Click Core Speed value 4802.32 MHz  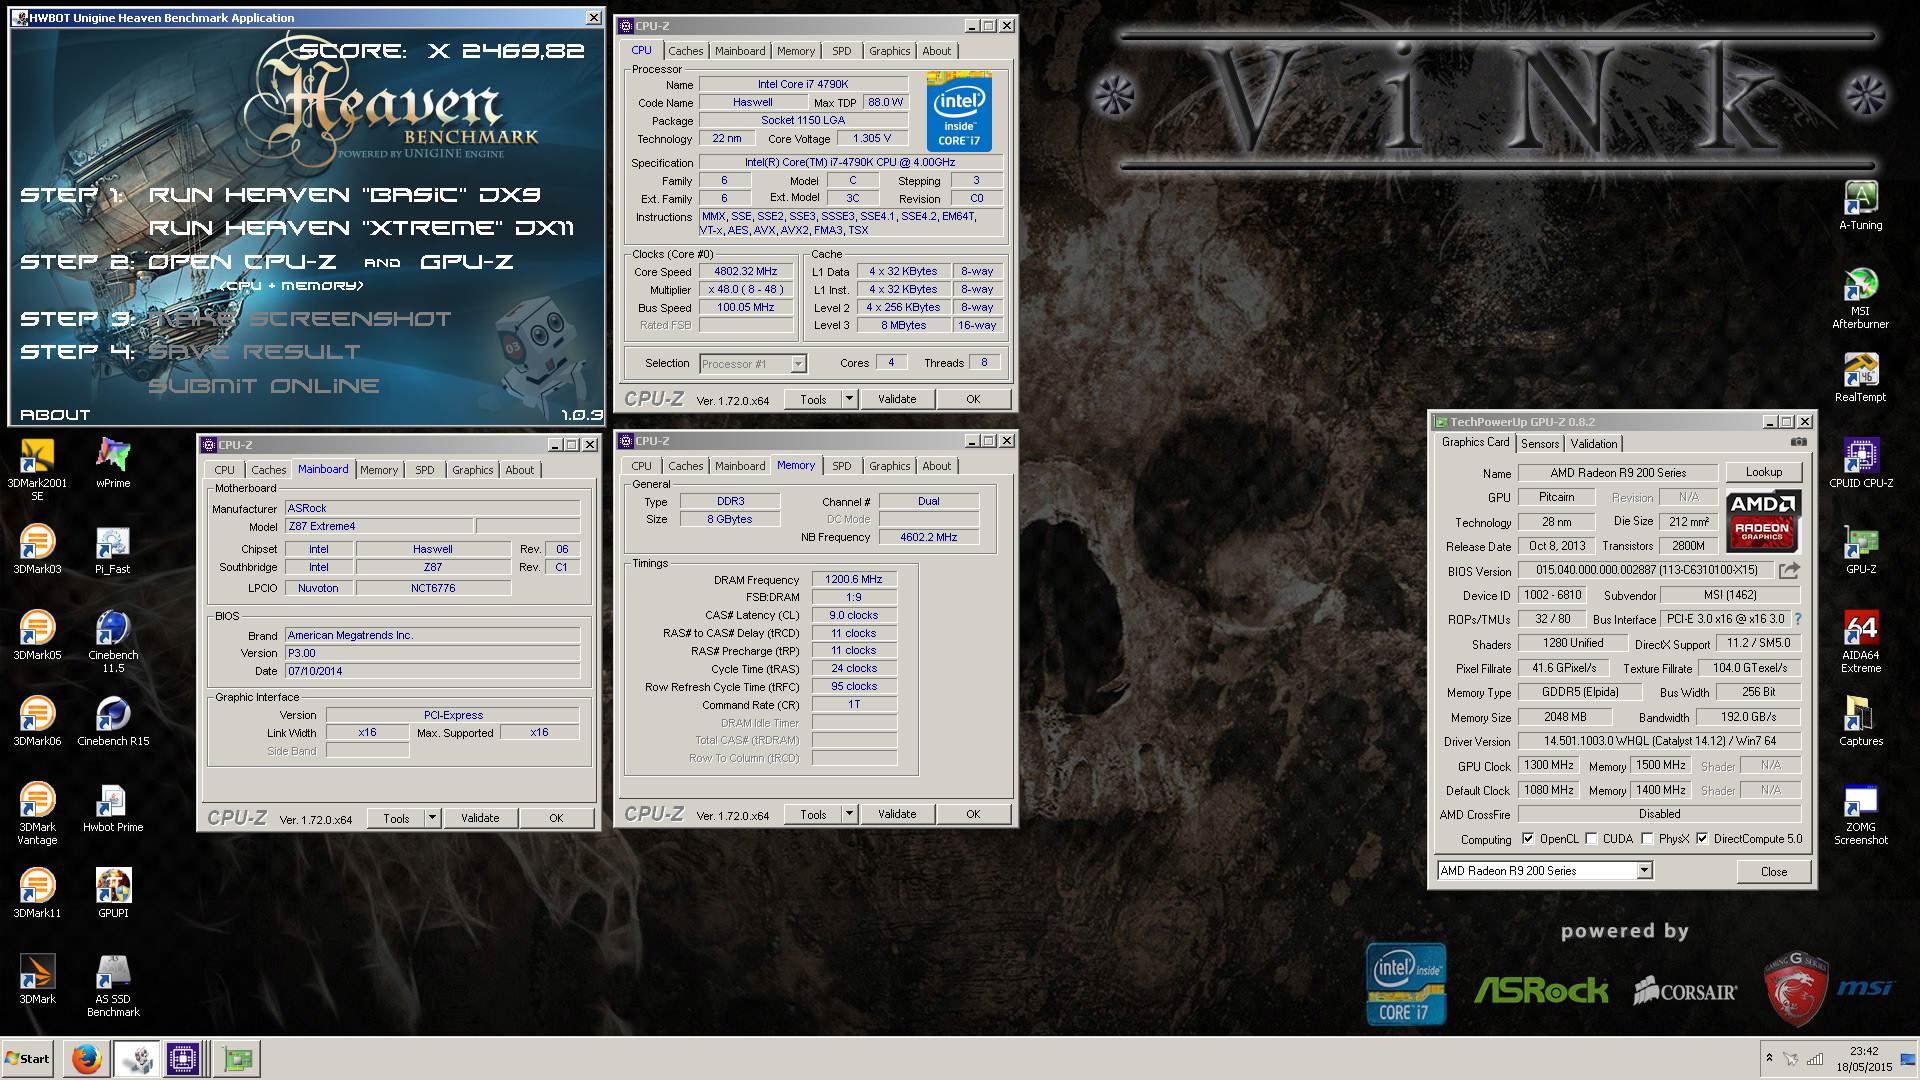[745, 271]
